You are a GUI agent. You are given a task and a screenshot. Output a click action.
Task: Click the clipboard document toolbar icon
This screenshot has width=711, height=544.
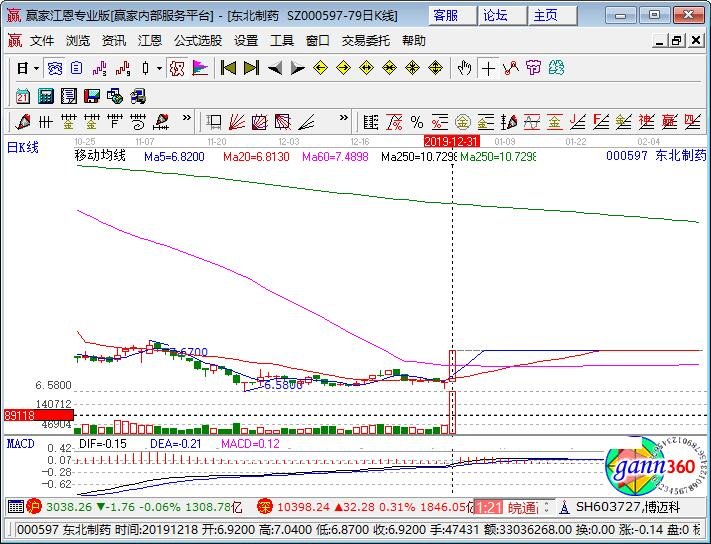(x=77, y=68)
